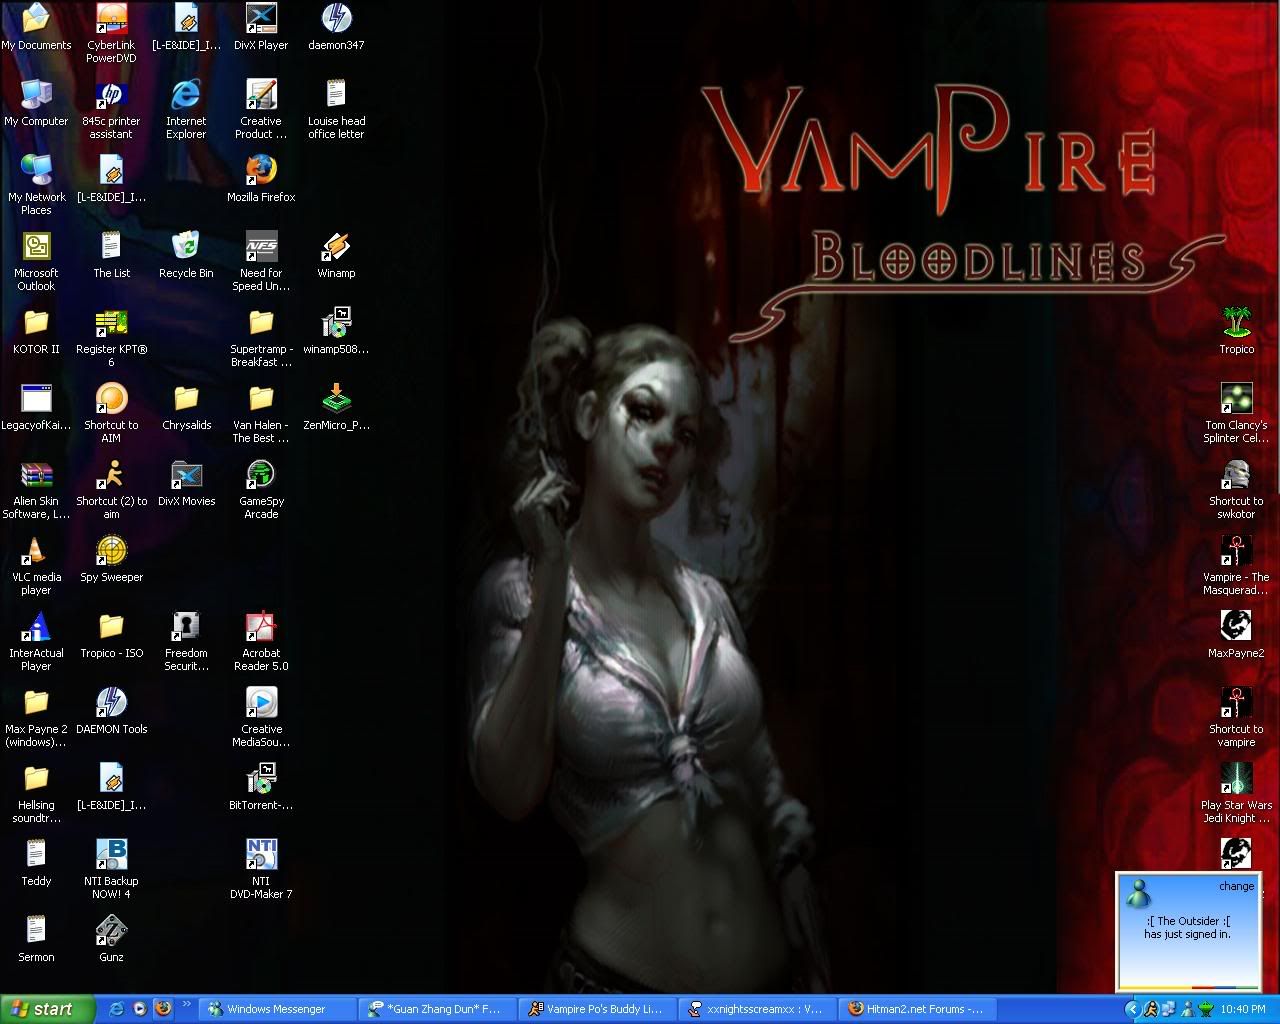
Task: Open DivX Movies shortcut
Action: coord(186,482)
